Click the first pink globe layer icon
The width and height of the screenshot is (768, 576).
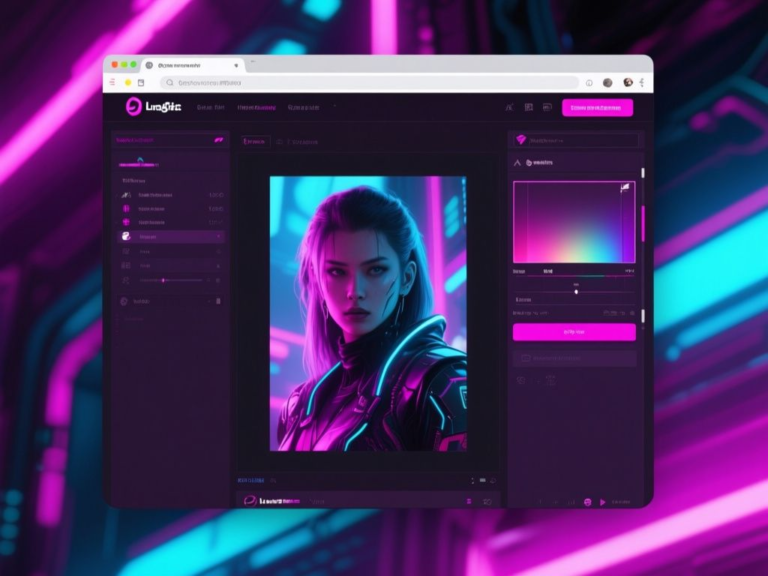[x=126, y=208]
